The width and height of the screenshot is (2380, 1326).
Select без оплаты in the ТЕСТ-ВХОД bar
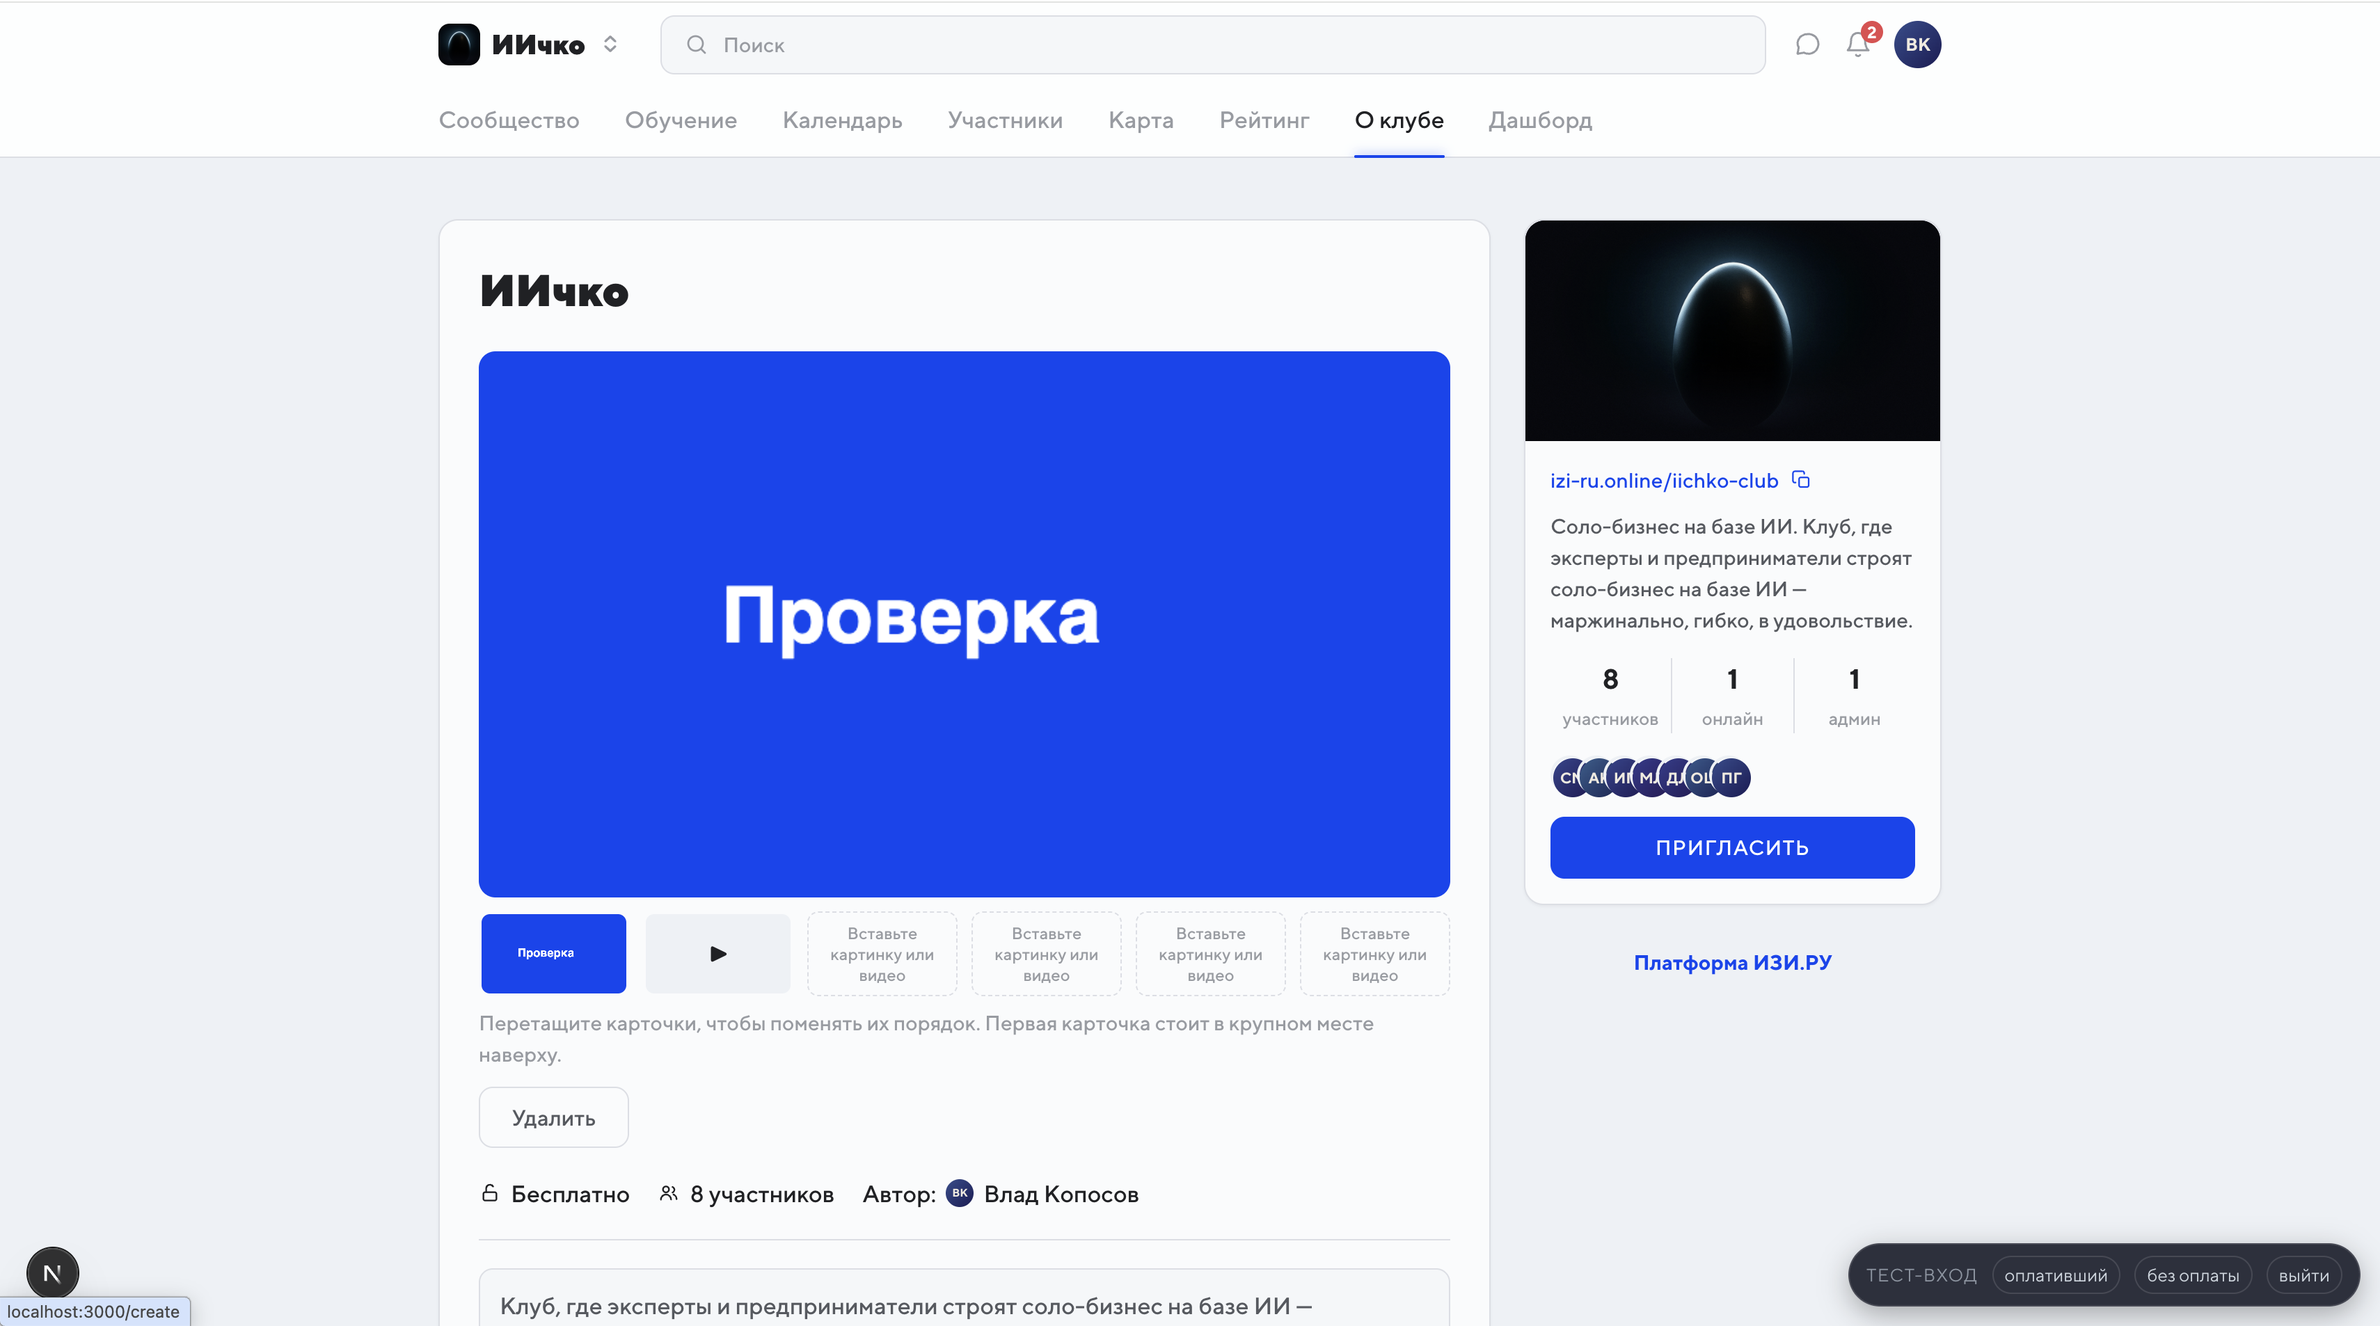coord(2192,1275)
